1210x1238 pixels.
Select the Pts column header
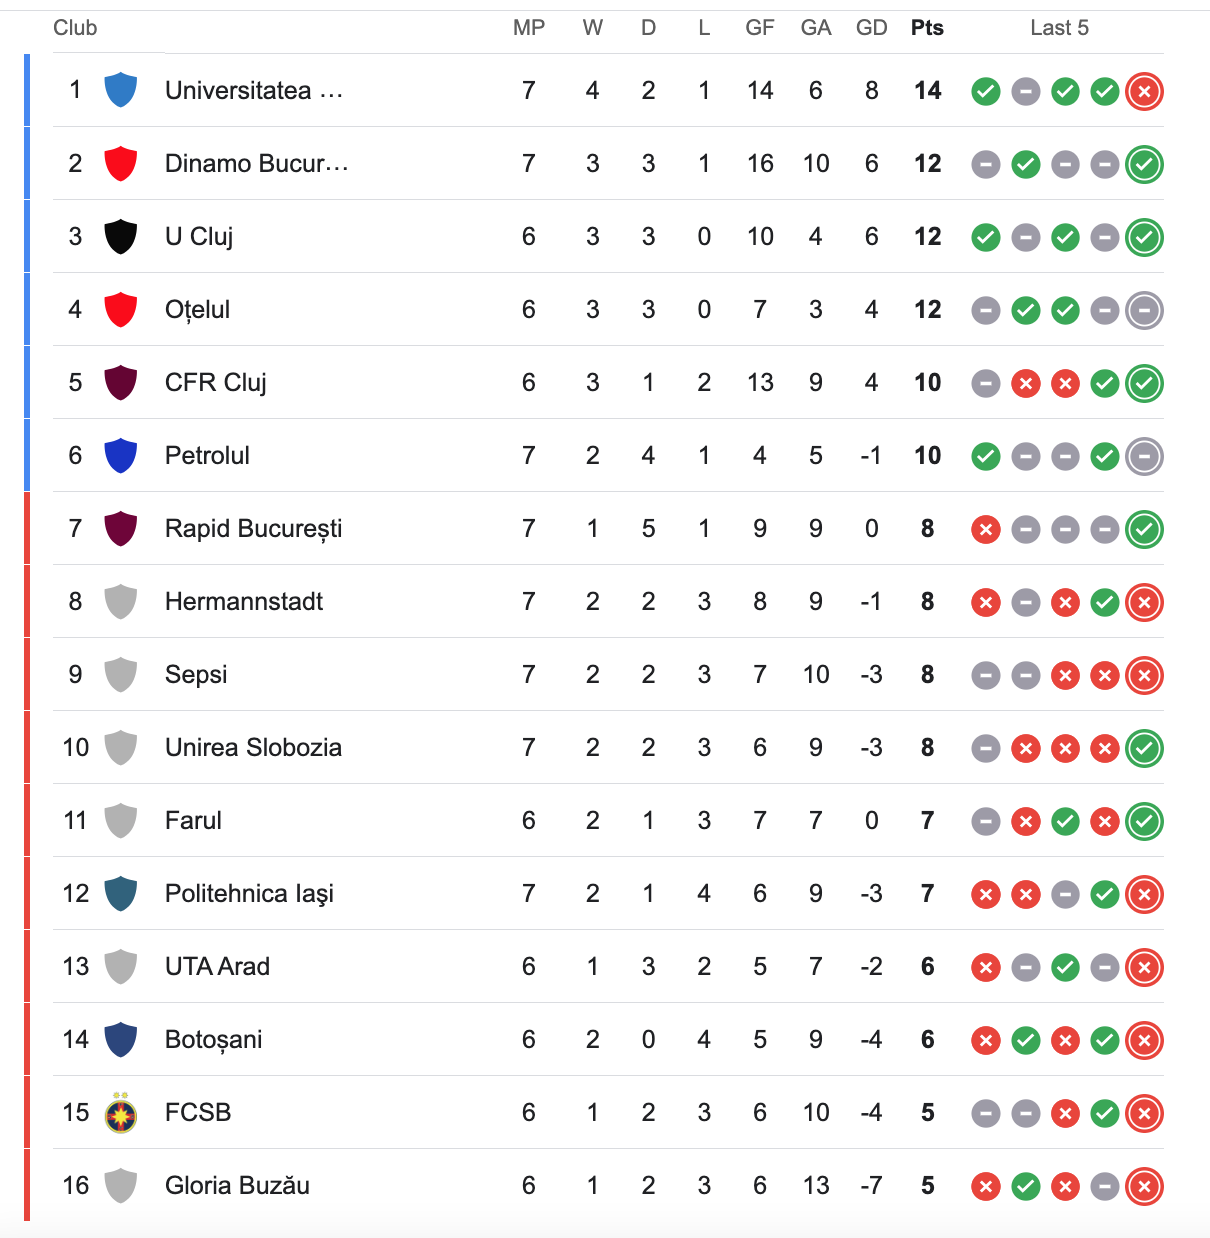(x=927, y=28)
